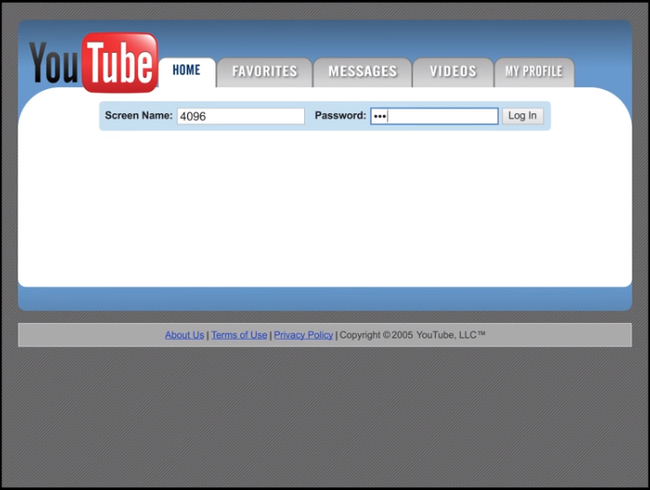View the Privacy Policy link
The height and width of the screenshot is (490, 650).
303,335
